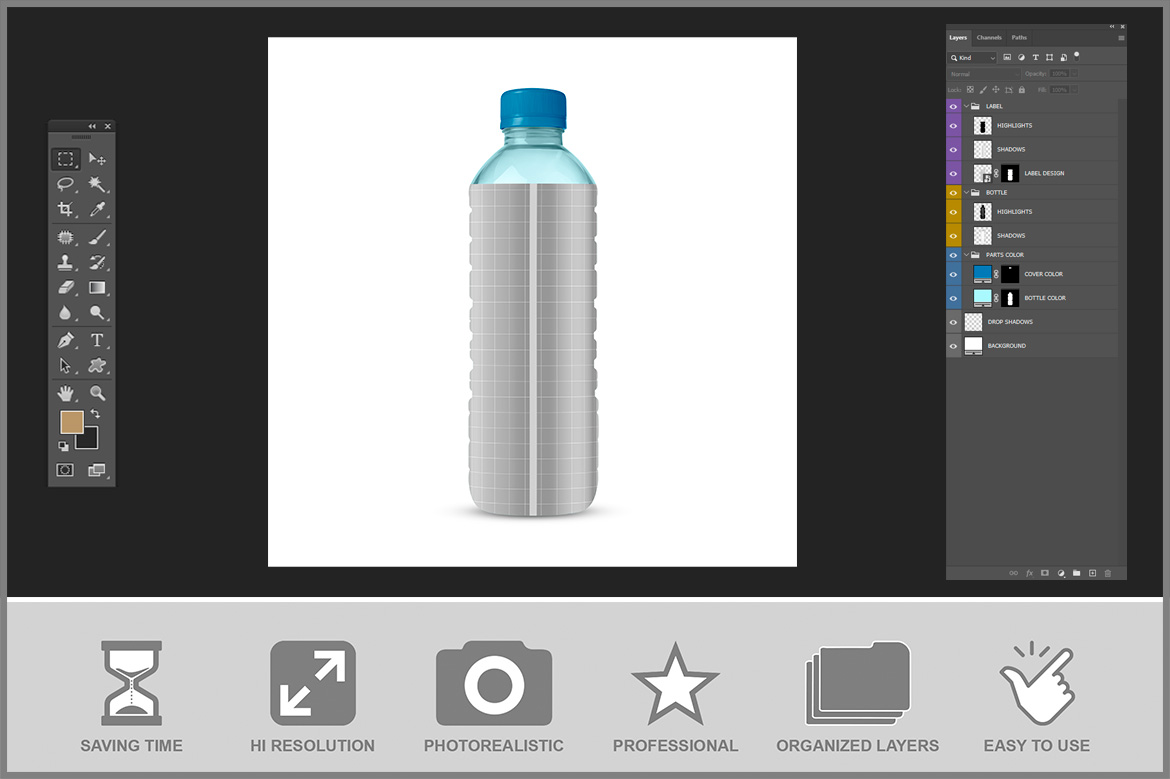
Task: Switch to the Channels tab
Action: [x=989, y=38]
